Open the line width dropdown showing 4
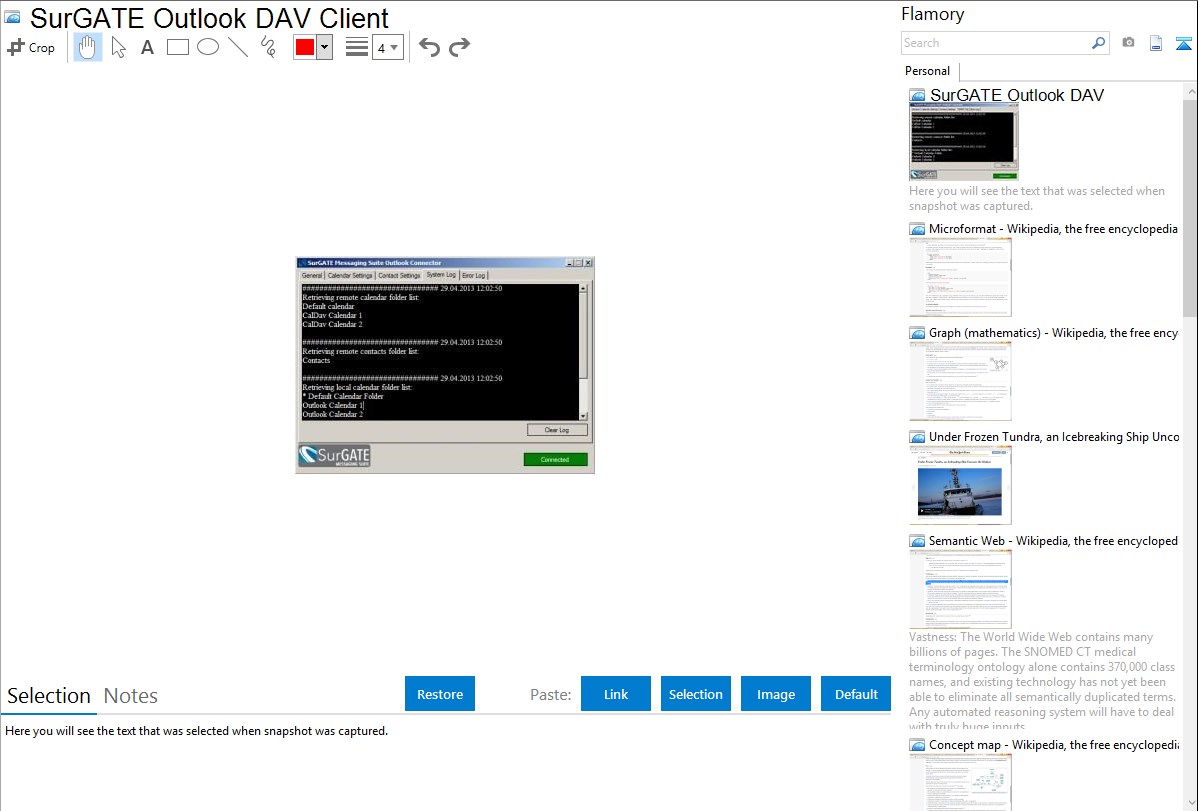This screenshot has width=1198, height=811. tap(387, 48)
